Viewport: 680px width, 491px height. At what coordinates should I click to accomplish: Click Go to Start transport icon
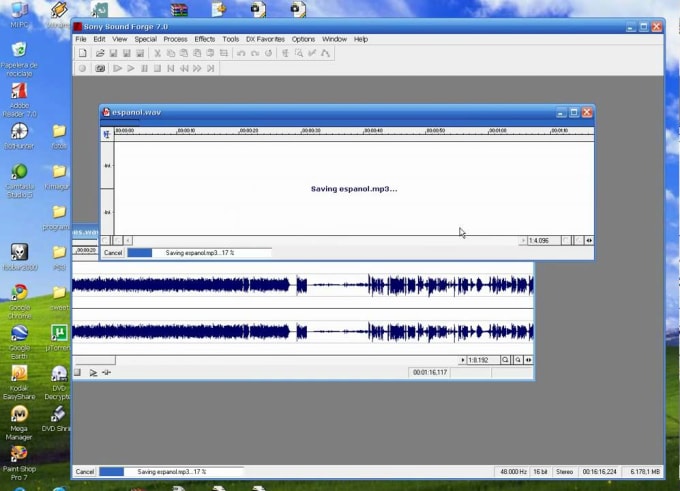pyautogui.click(x=171, y=69)
